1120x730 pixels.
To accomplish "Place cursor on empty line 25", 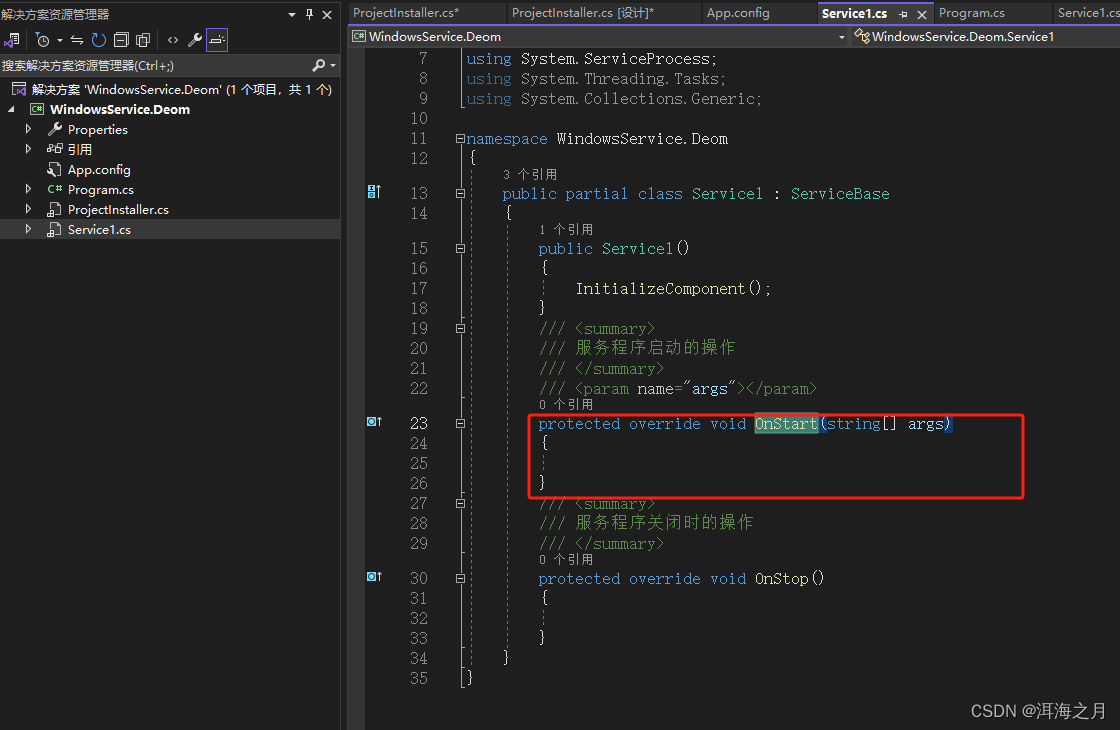I will 714,464.
